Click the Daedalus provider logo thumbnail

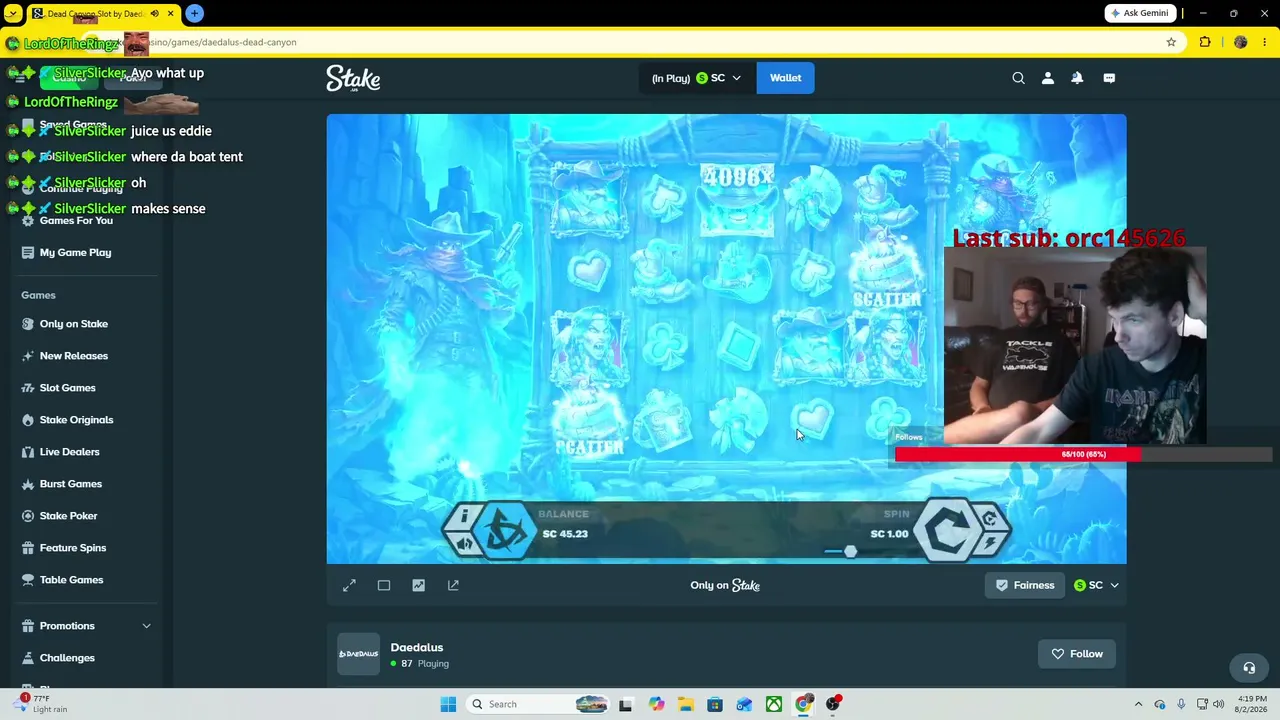pyautogui.click(x=358, y=654)
